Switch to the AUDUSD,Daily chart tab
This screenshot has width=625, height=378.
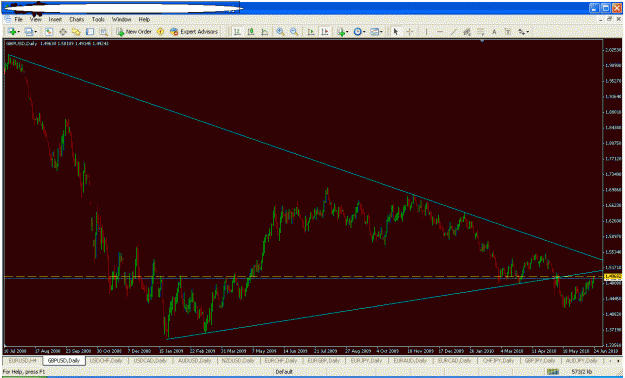click(x=194, y=361)
